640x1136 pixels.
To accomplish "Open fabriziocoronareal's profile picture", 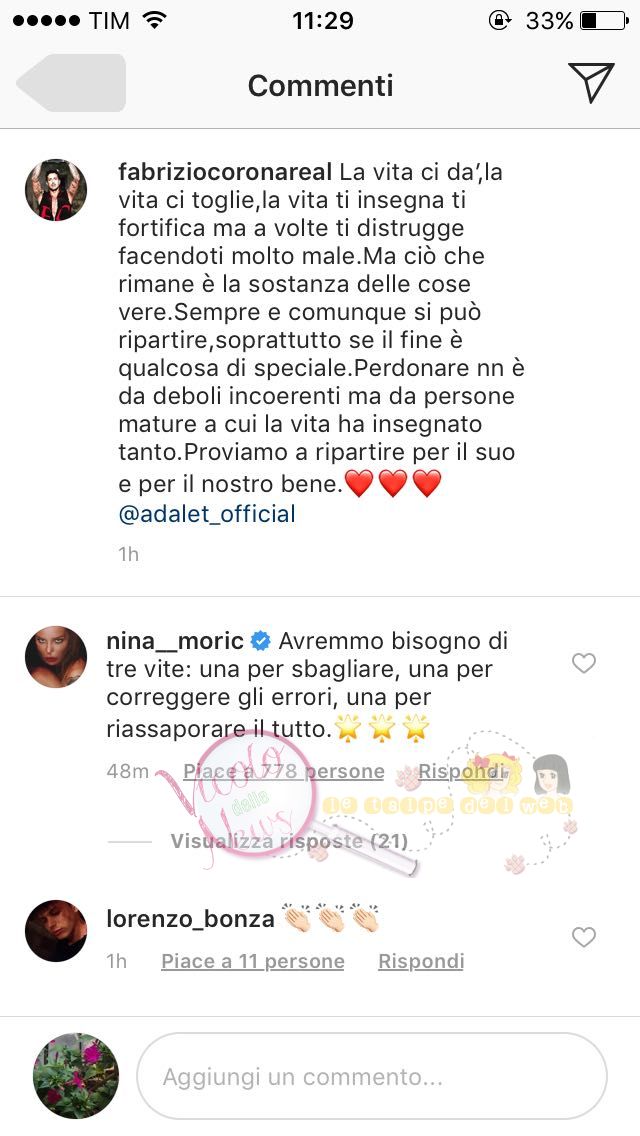I will point(56,190).
